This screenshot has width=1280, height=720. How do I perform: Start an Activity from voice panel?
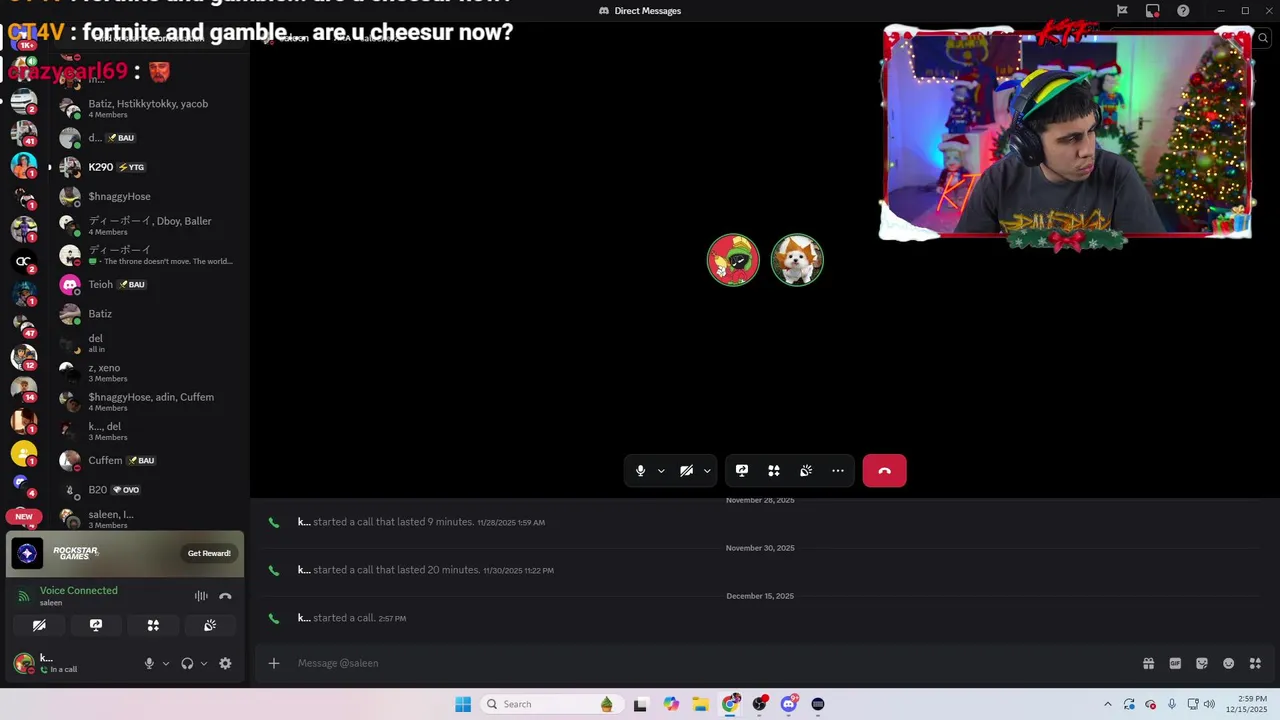coord(153,625)
